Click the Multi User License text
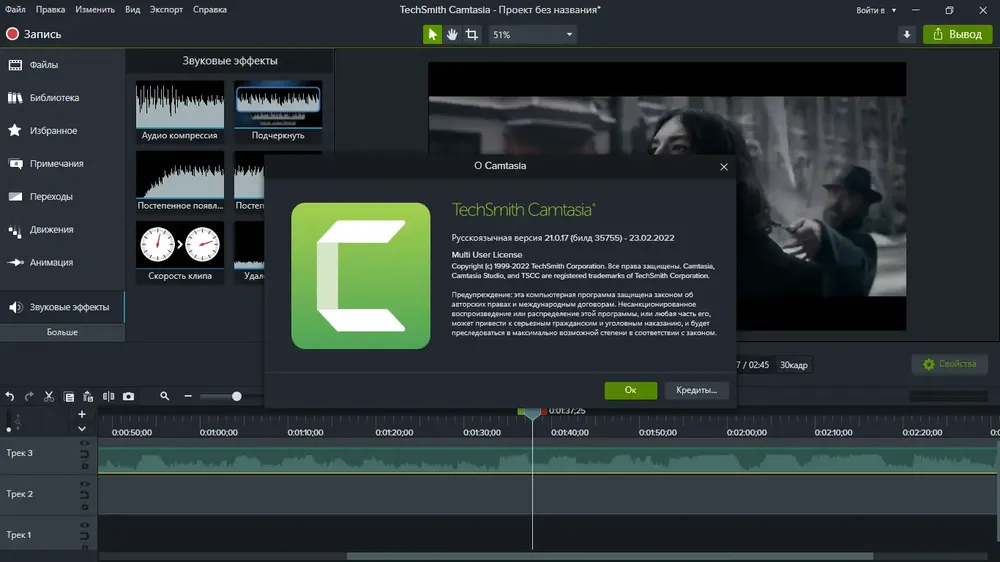Screen dimensions: 1000x562 point(487,255)
